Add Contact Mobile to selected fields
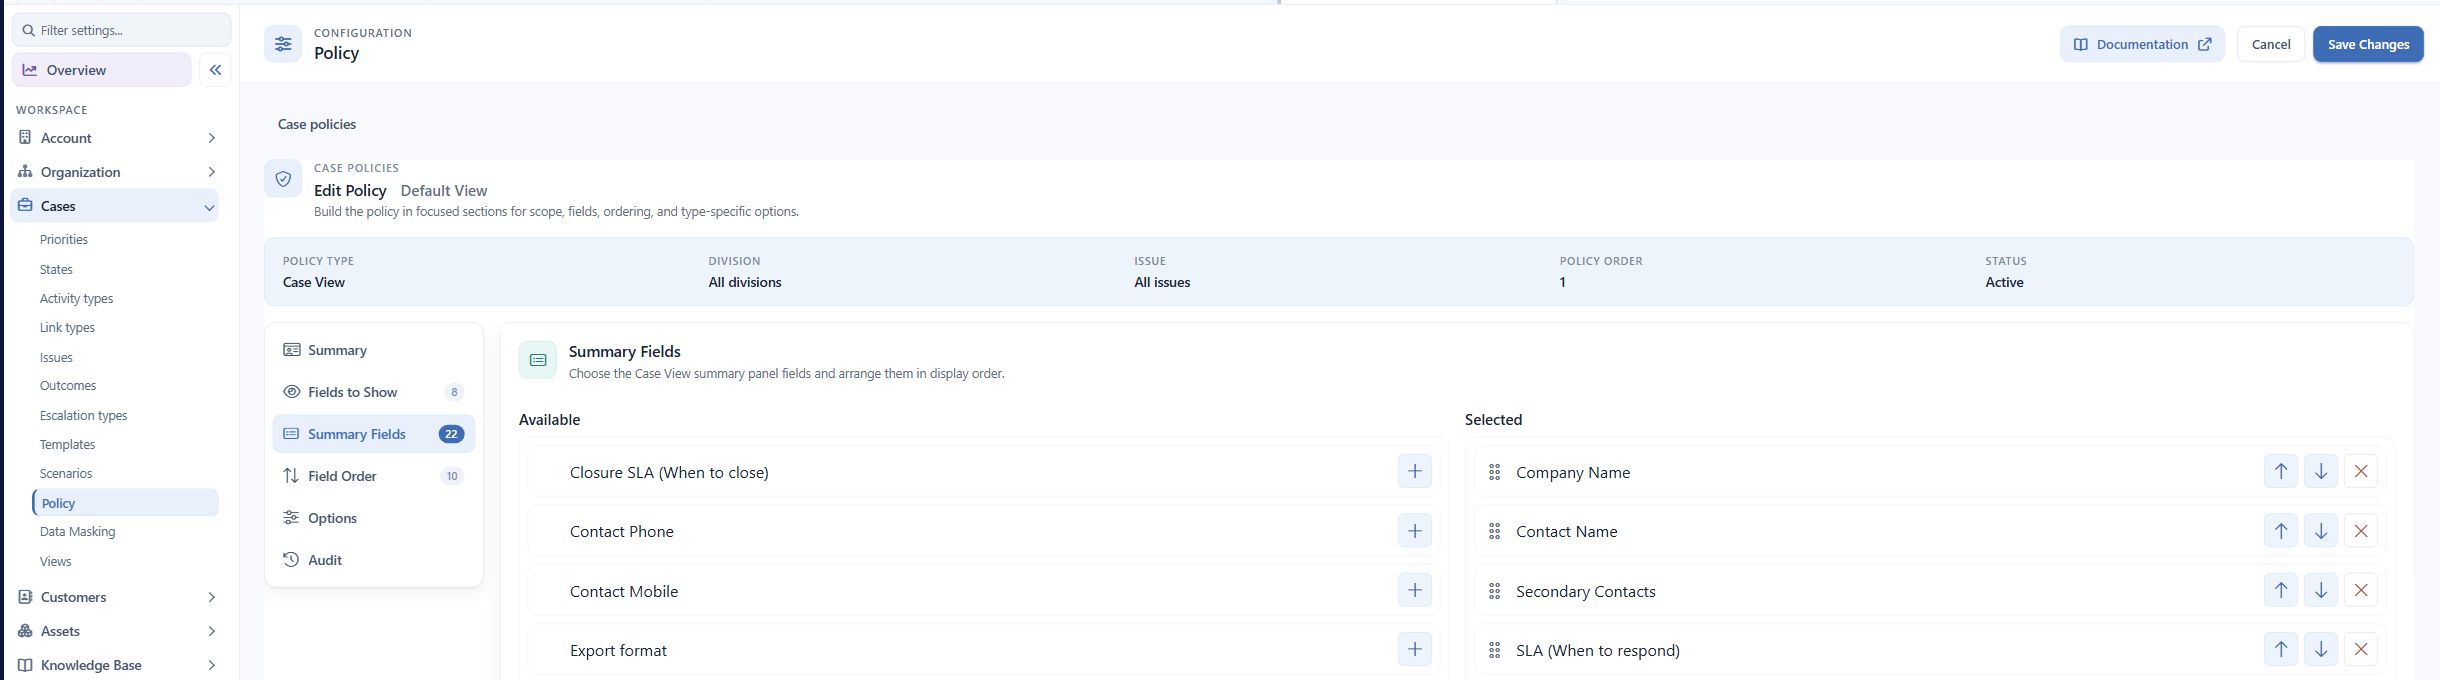 click(1414, 590)
